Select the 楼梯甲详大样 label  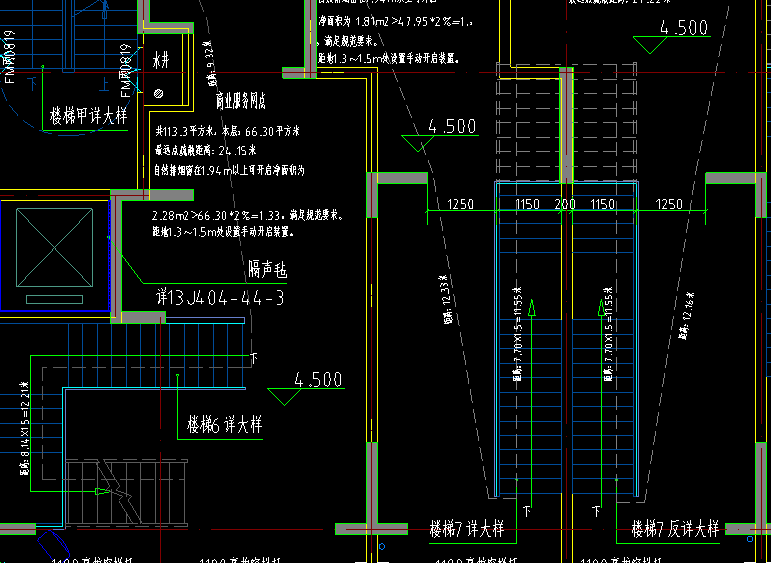tap(89, 117)
